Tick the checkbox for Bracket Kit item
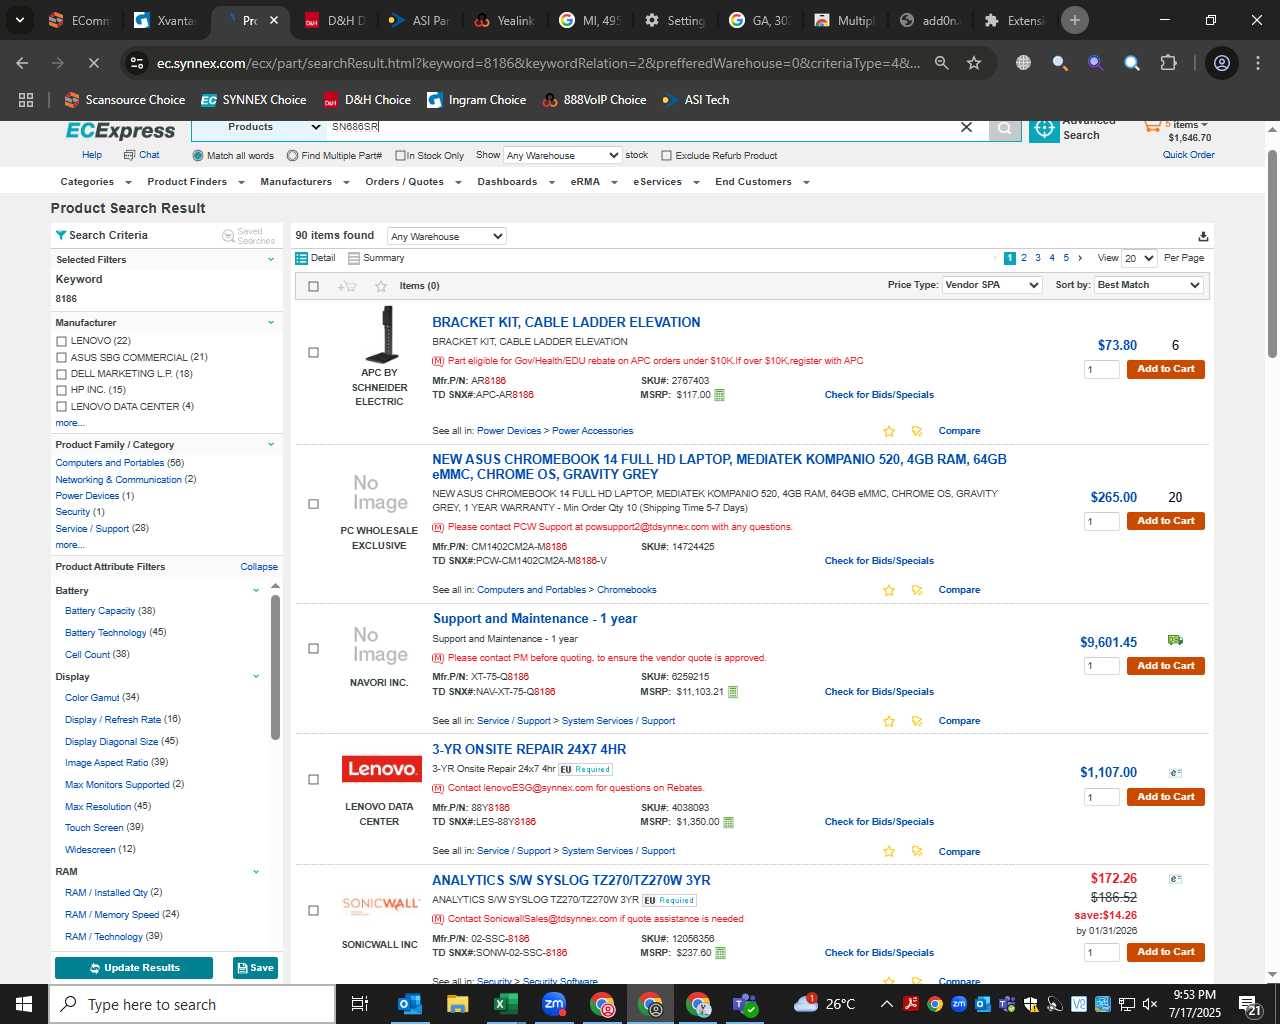The image size is (1280, 1024). click(313, 353)
